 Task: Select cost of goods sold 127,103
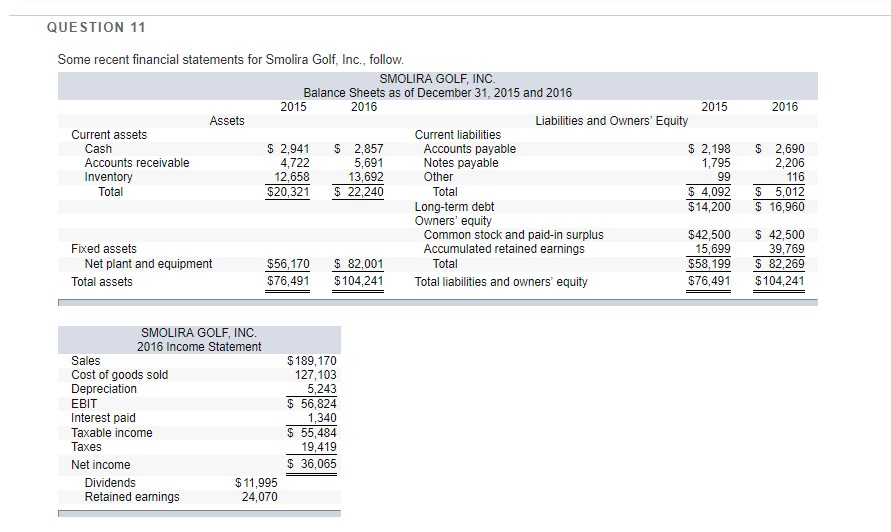(x=316, y=375)
